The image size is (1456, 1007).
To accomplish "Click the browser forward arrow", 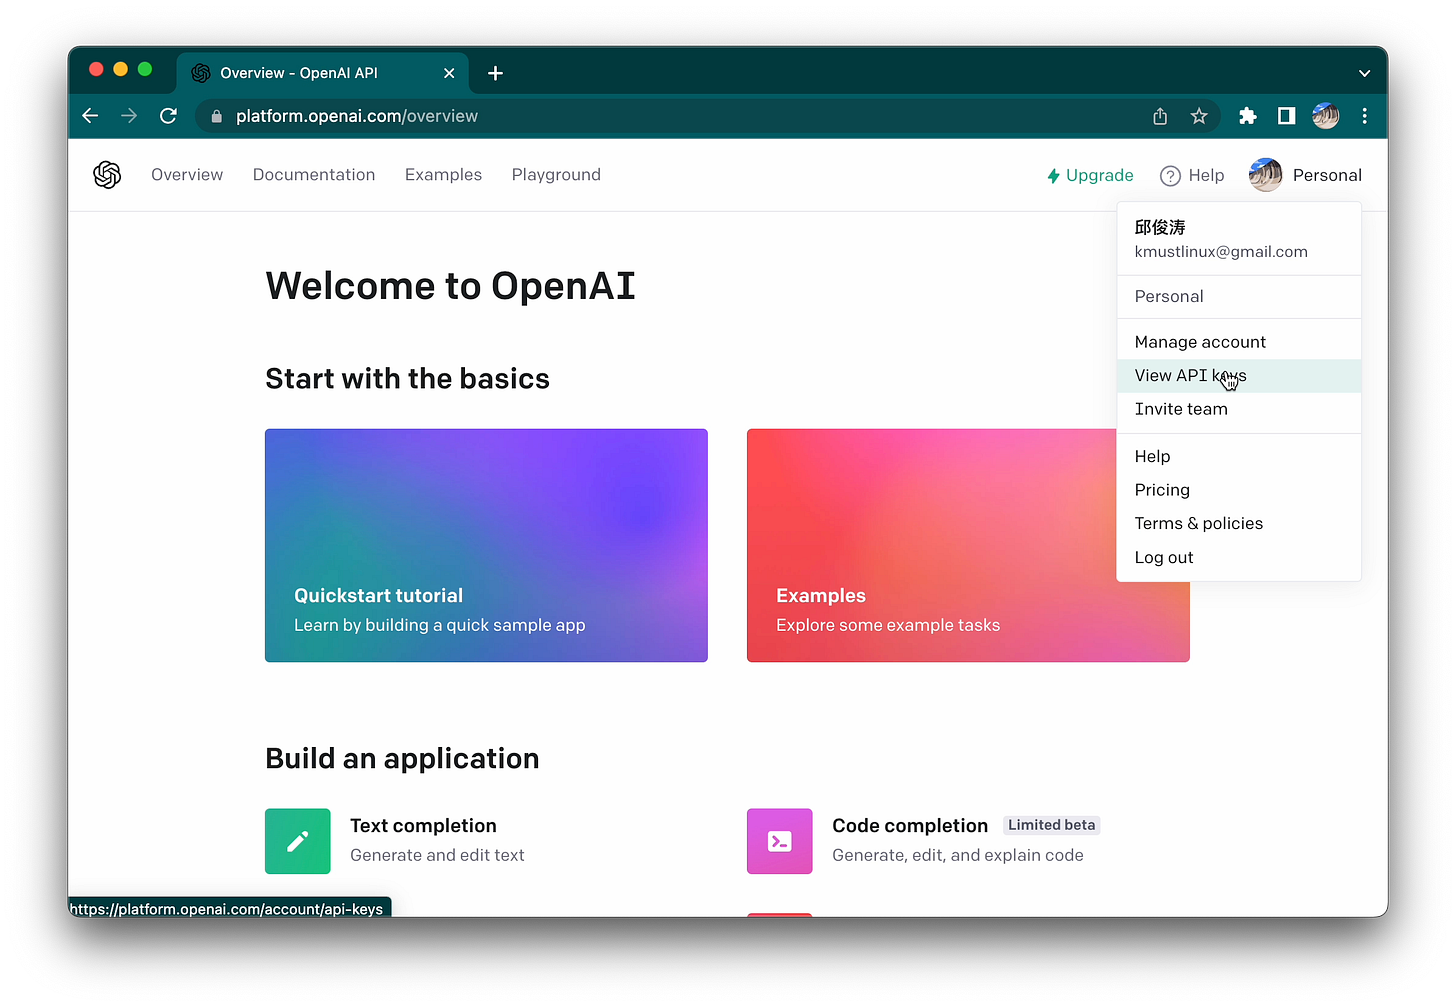I will [x=129, y=116].
